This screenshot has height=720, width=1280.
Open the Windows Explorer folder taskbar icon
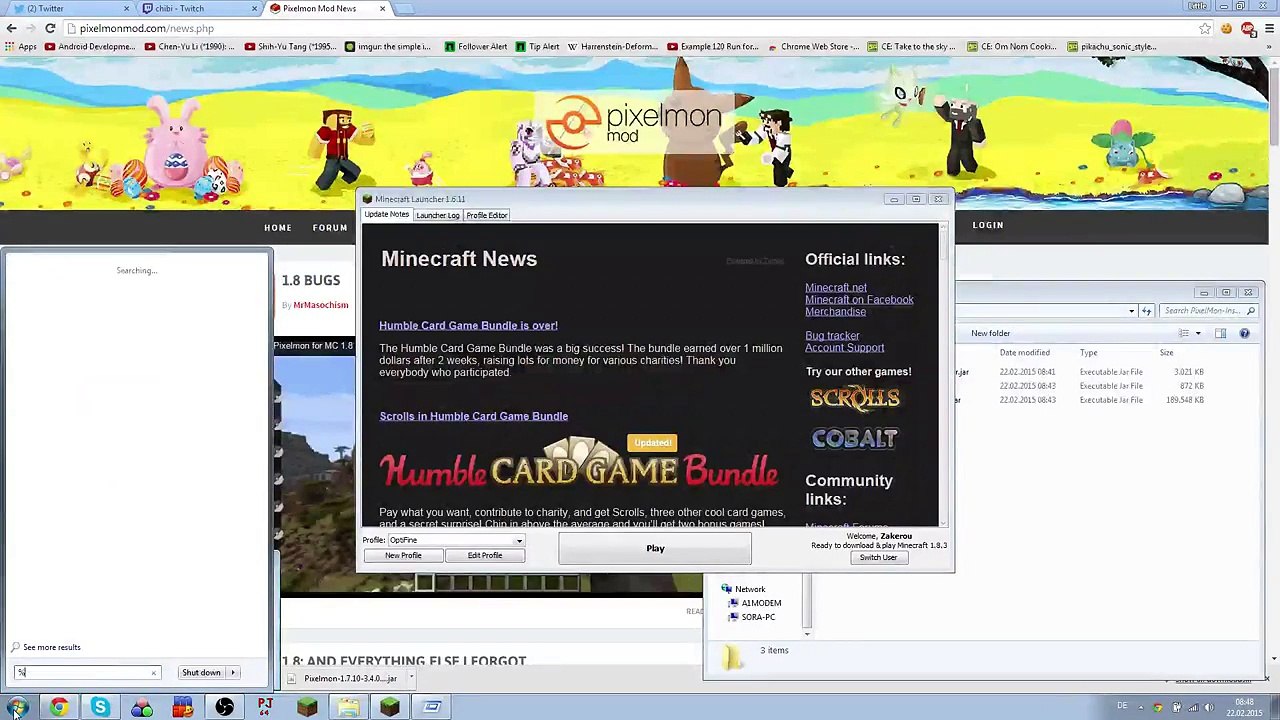click(348, 708)
